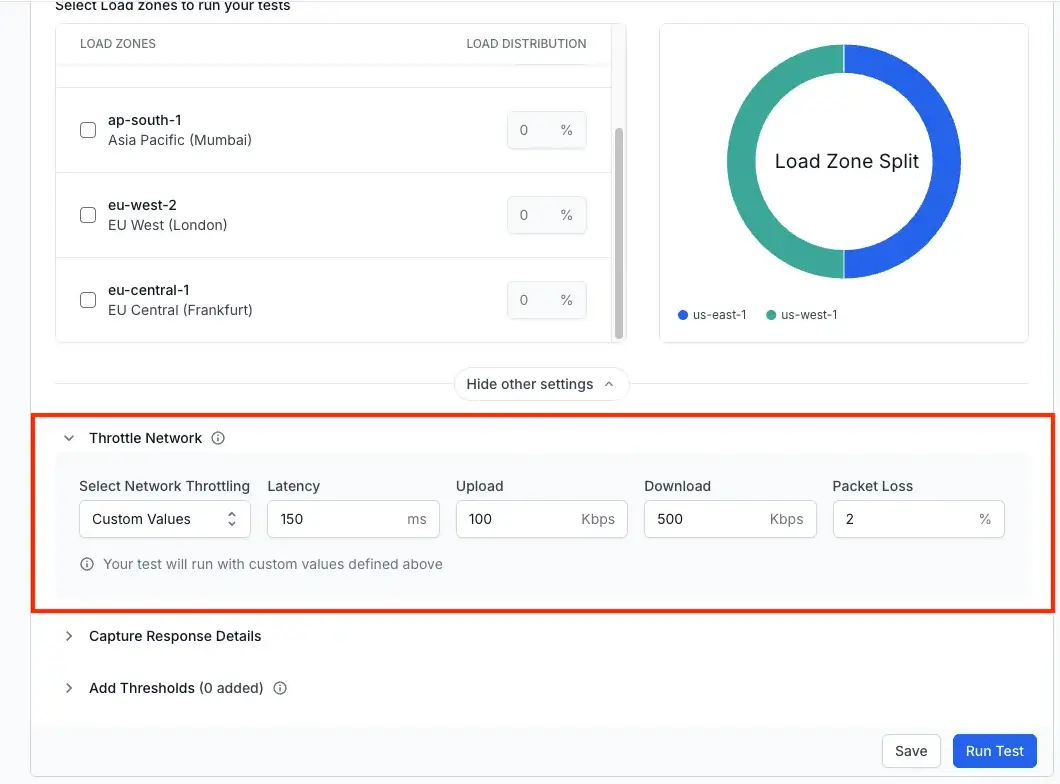Click the Save button
1060x784 pixels.
click(x=911, y=751)
